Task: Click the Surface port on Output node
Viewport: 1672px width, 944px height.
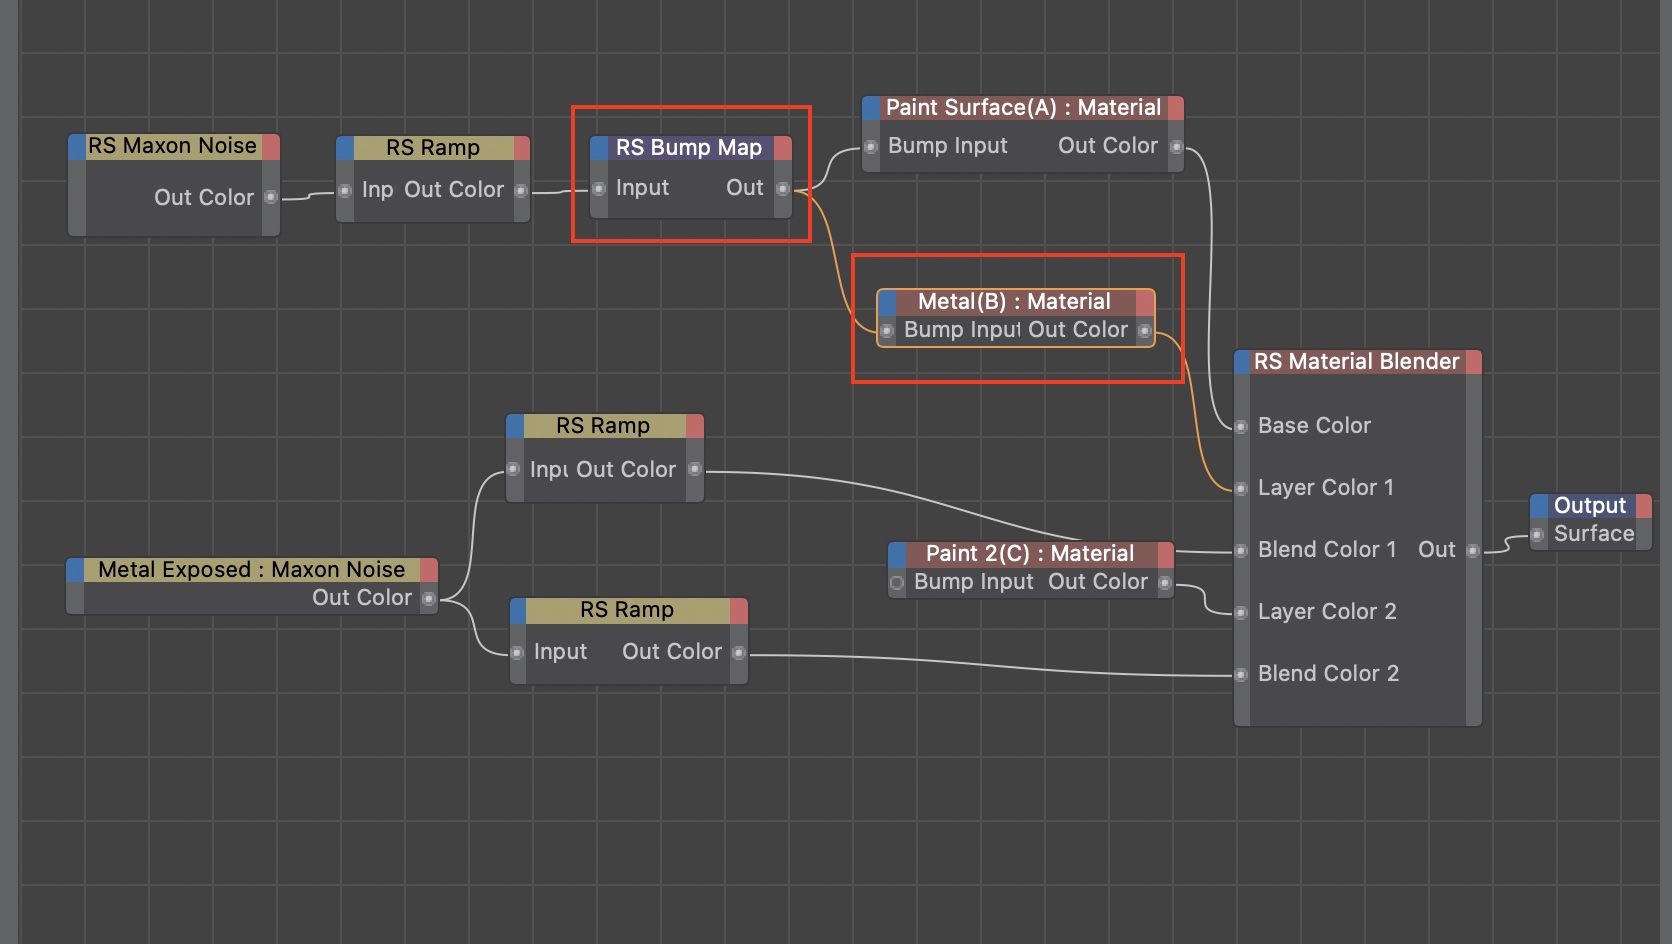Action: [1538, 535]
